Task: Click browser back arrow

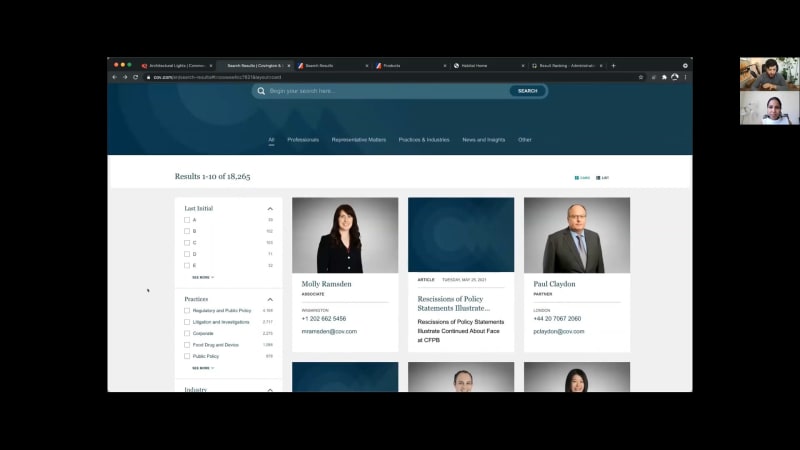Action: point(114,77)
